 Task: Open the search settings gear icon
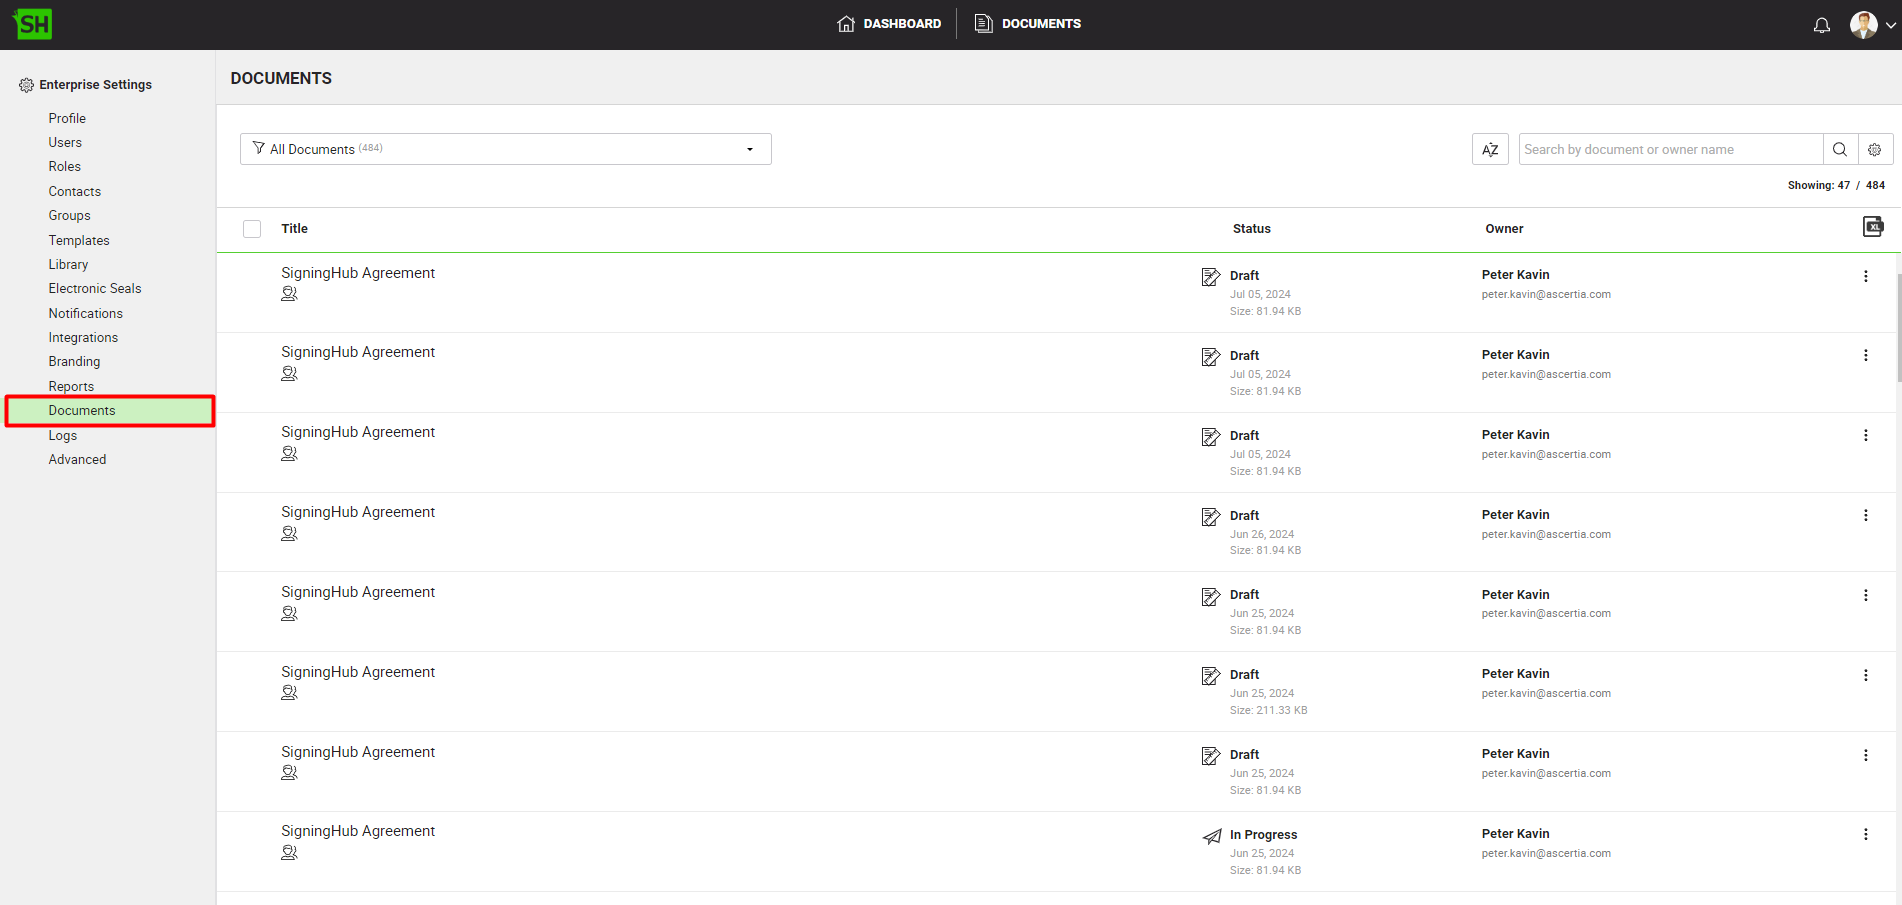pyautogui.click(x=1874, y=150)
